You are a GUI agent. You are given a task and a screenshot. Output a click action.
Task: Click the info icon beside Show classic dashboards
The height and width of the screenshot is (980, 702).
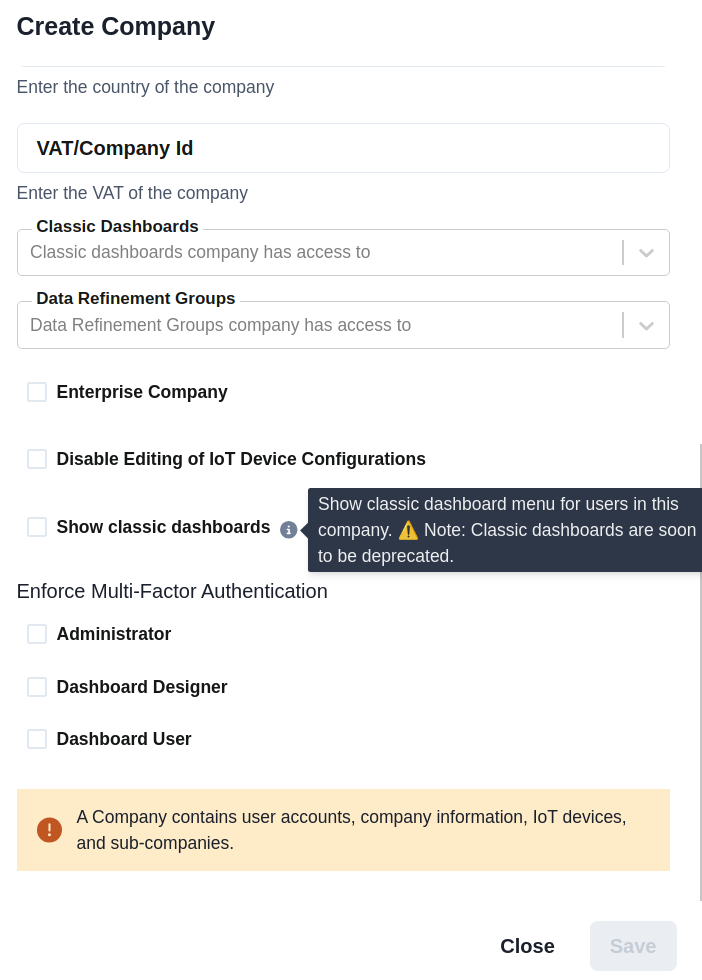289,529
